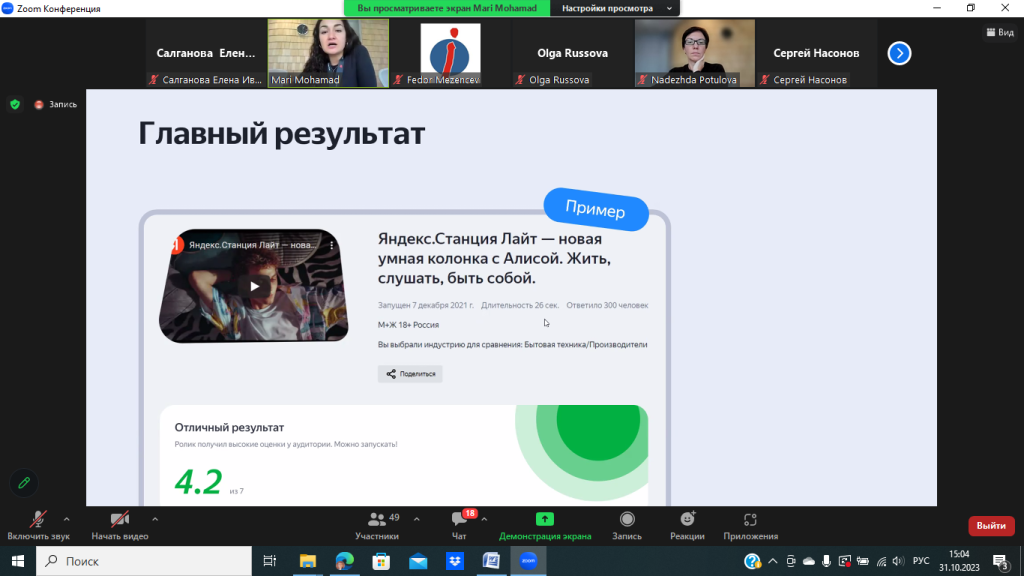Expand participants options arrow next to Участники
This screenshot has width=1024, height=576.
coord(417,520)
